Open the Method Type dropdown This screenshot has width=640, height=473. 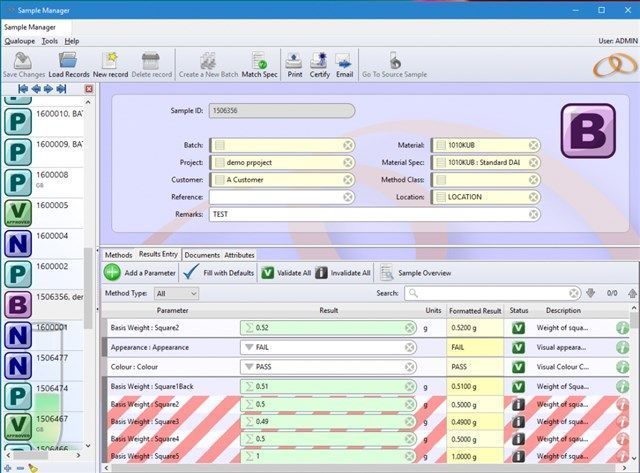(176, 293)
